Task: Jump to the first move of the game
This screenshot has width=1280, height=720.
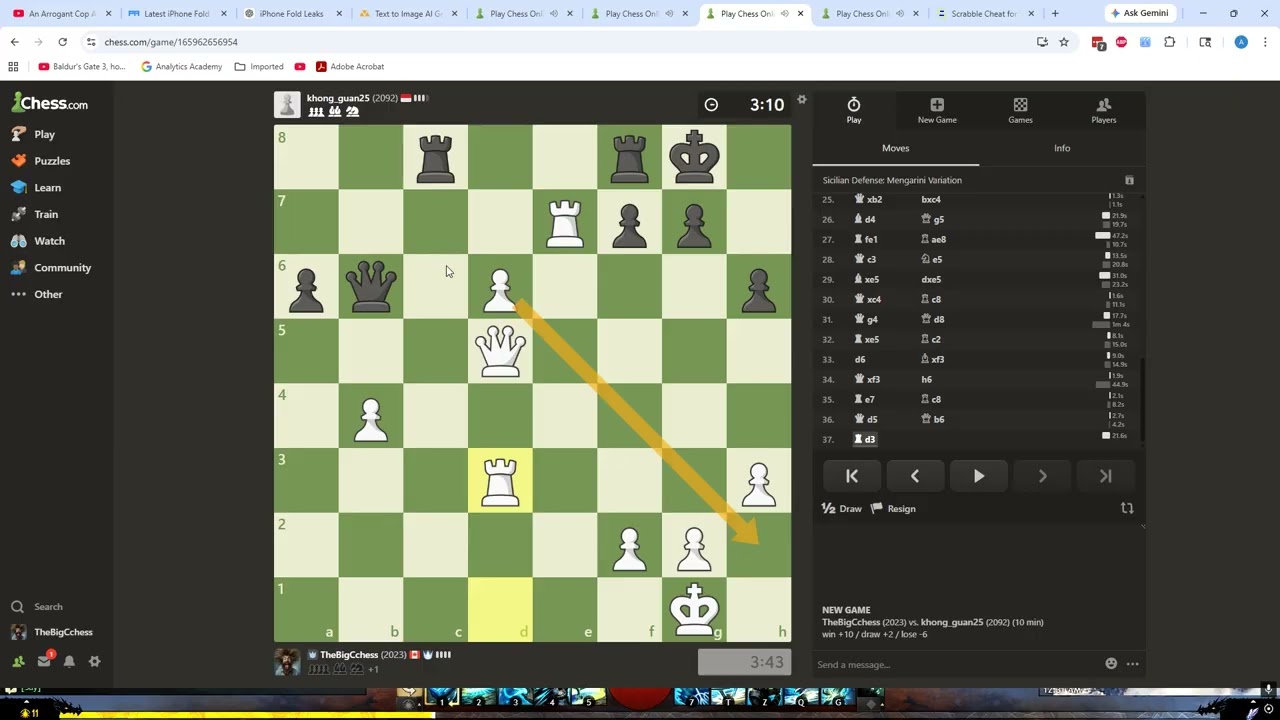Action: (x=852, y=477)
